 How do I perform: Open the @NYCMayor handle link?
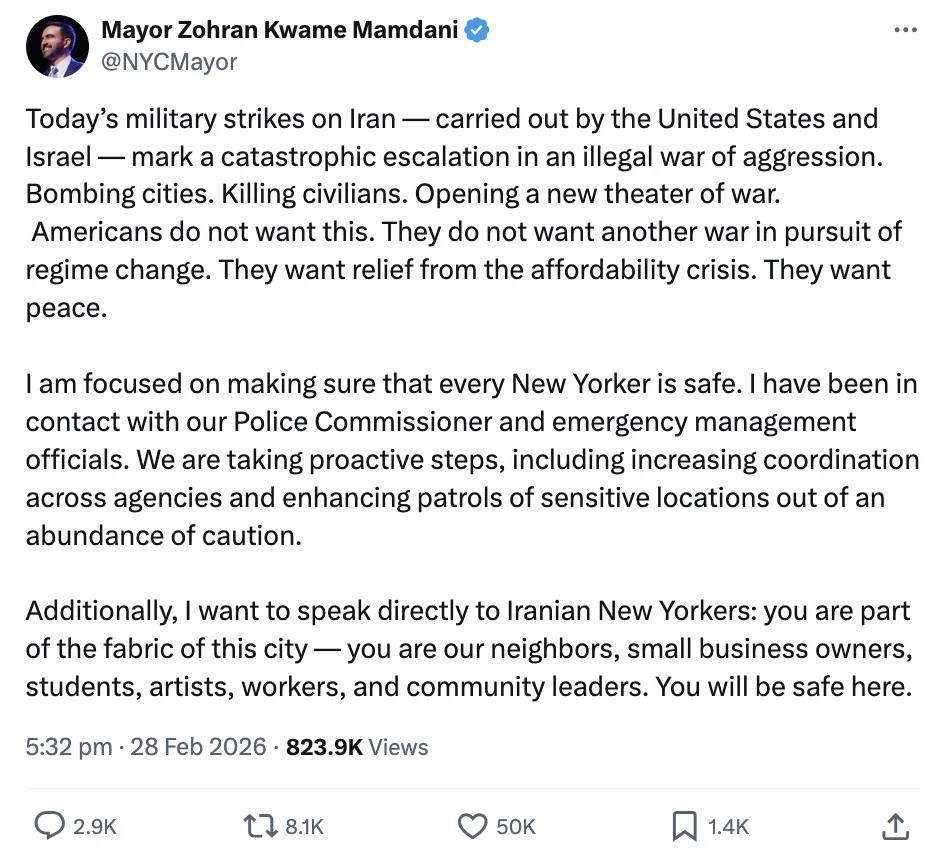(169, 62)
